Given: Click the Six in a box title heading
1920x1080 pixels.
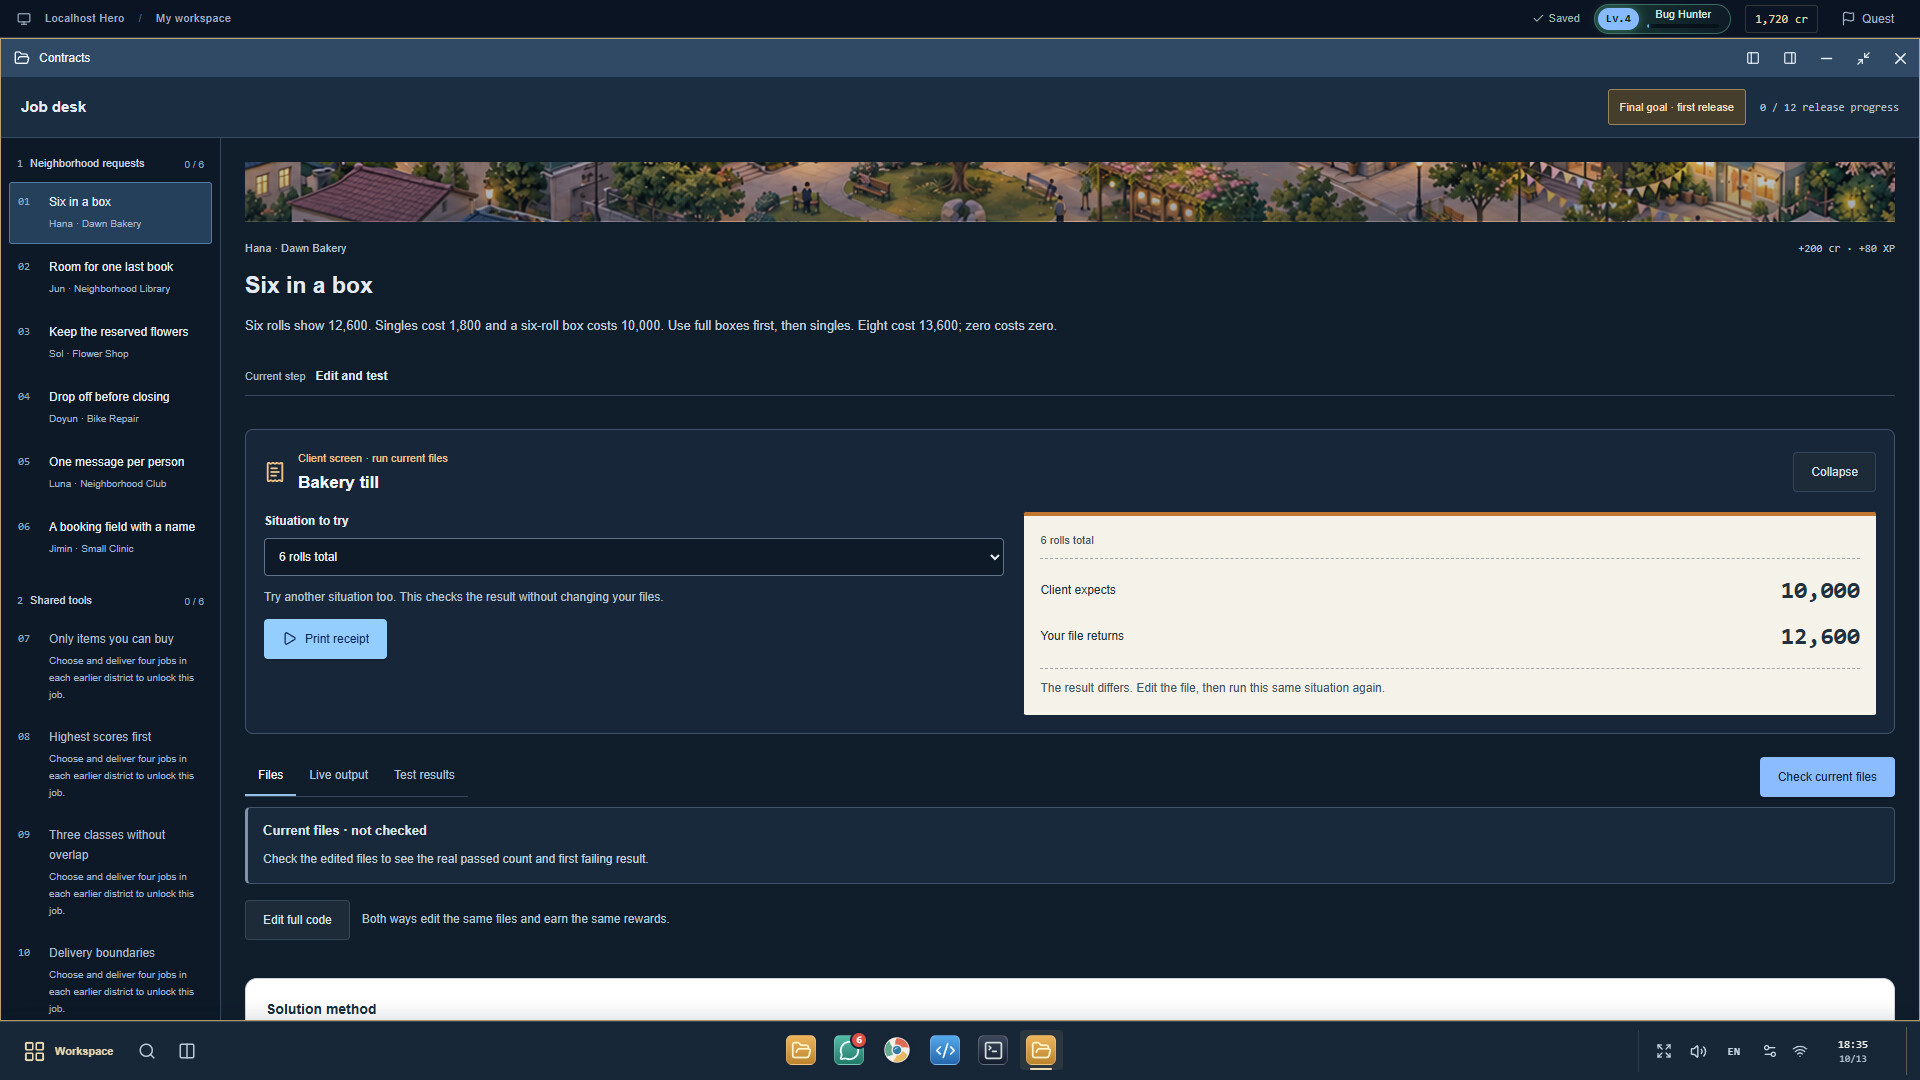Looking at the screenshot, I should click(309, 285).
